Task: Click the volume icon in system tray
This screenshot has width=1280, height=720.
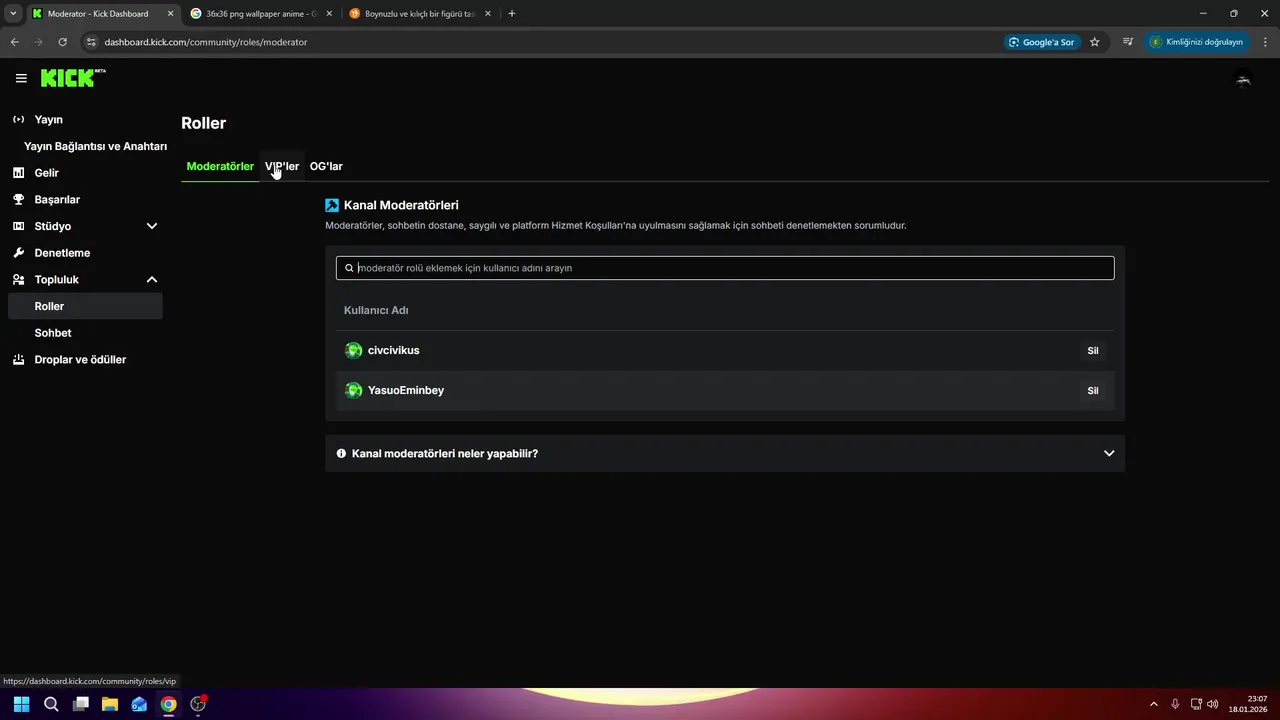Action: (x=1212, y=704)
